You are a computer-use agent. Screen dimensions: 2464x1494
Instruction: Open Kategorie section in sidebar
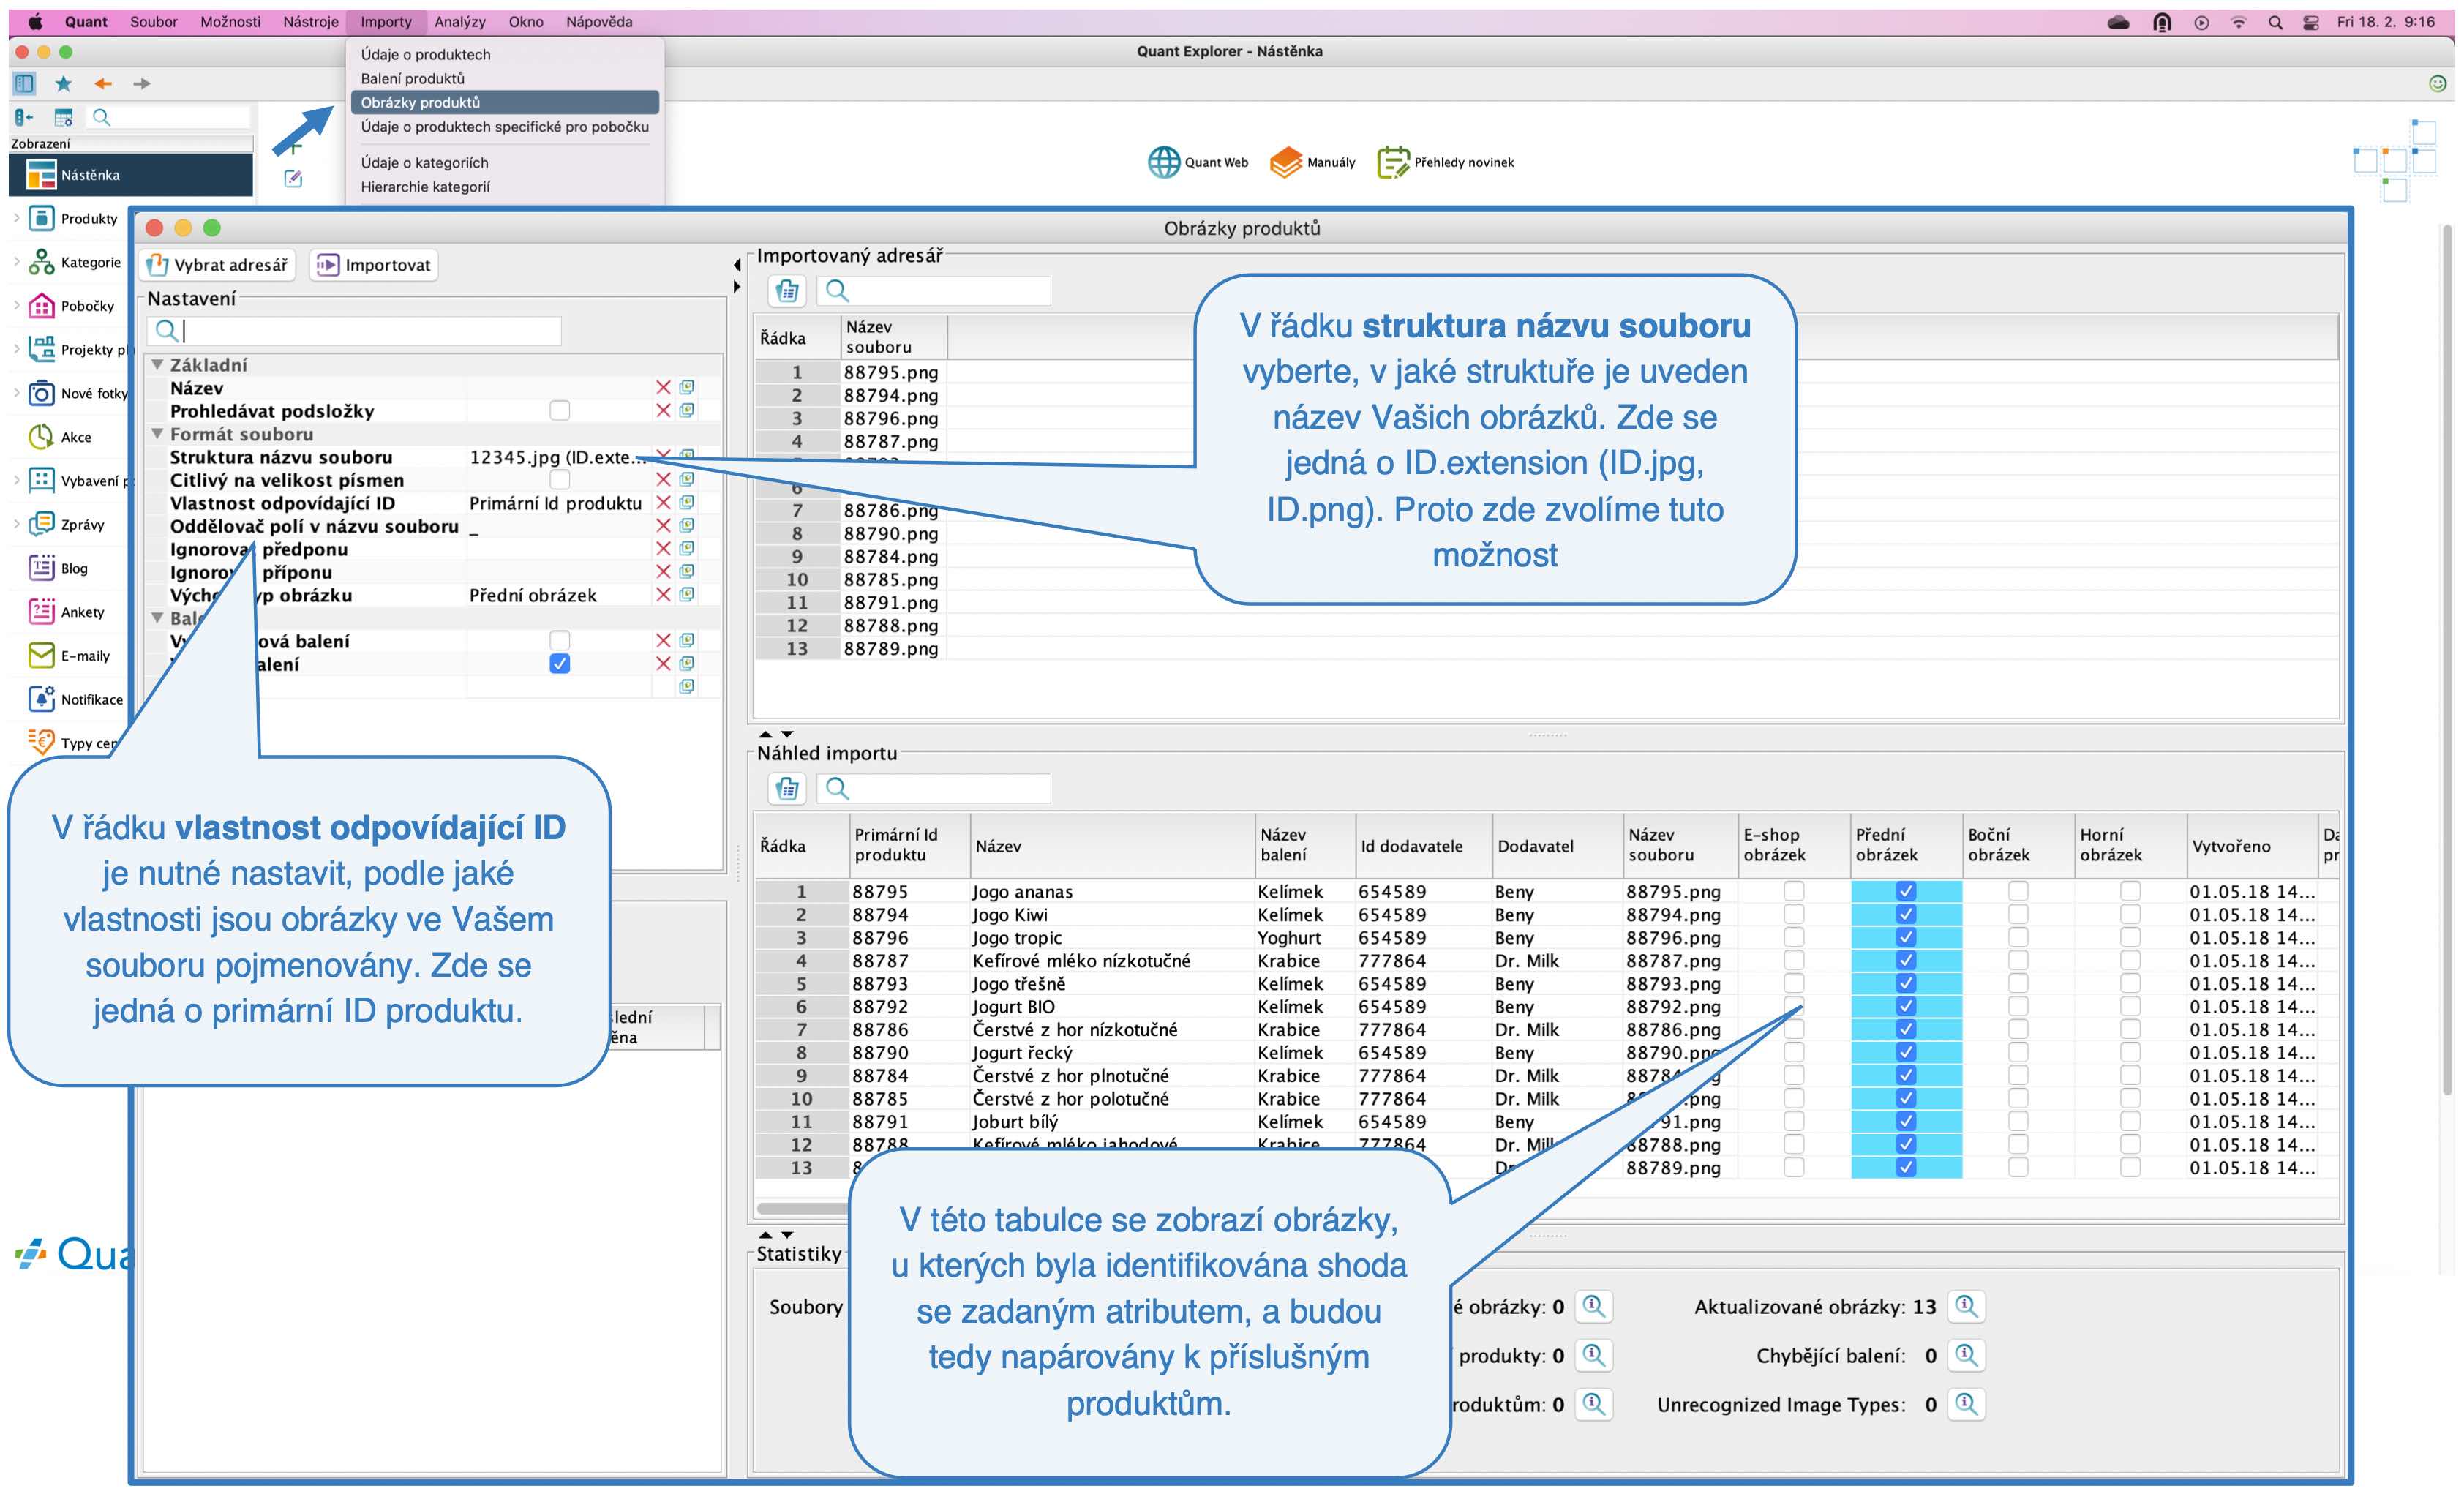(x=74, y=262)
